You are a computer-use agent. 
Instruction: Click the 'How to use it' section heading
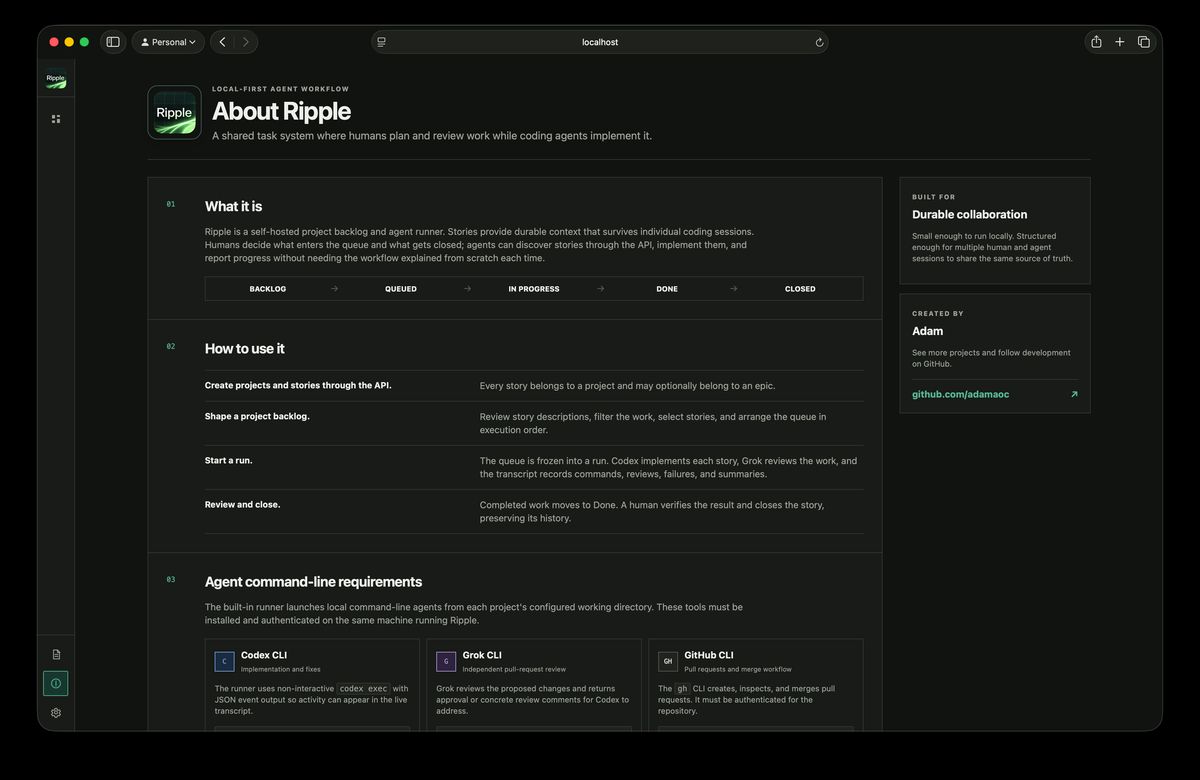244,349
